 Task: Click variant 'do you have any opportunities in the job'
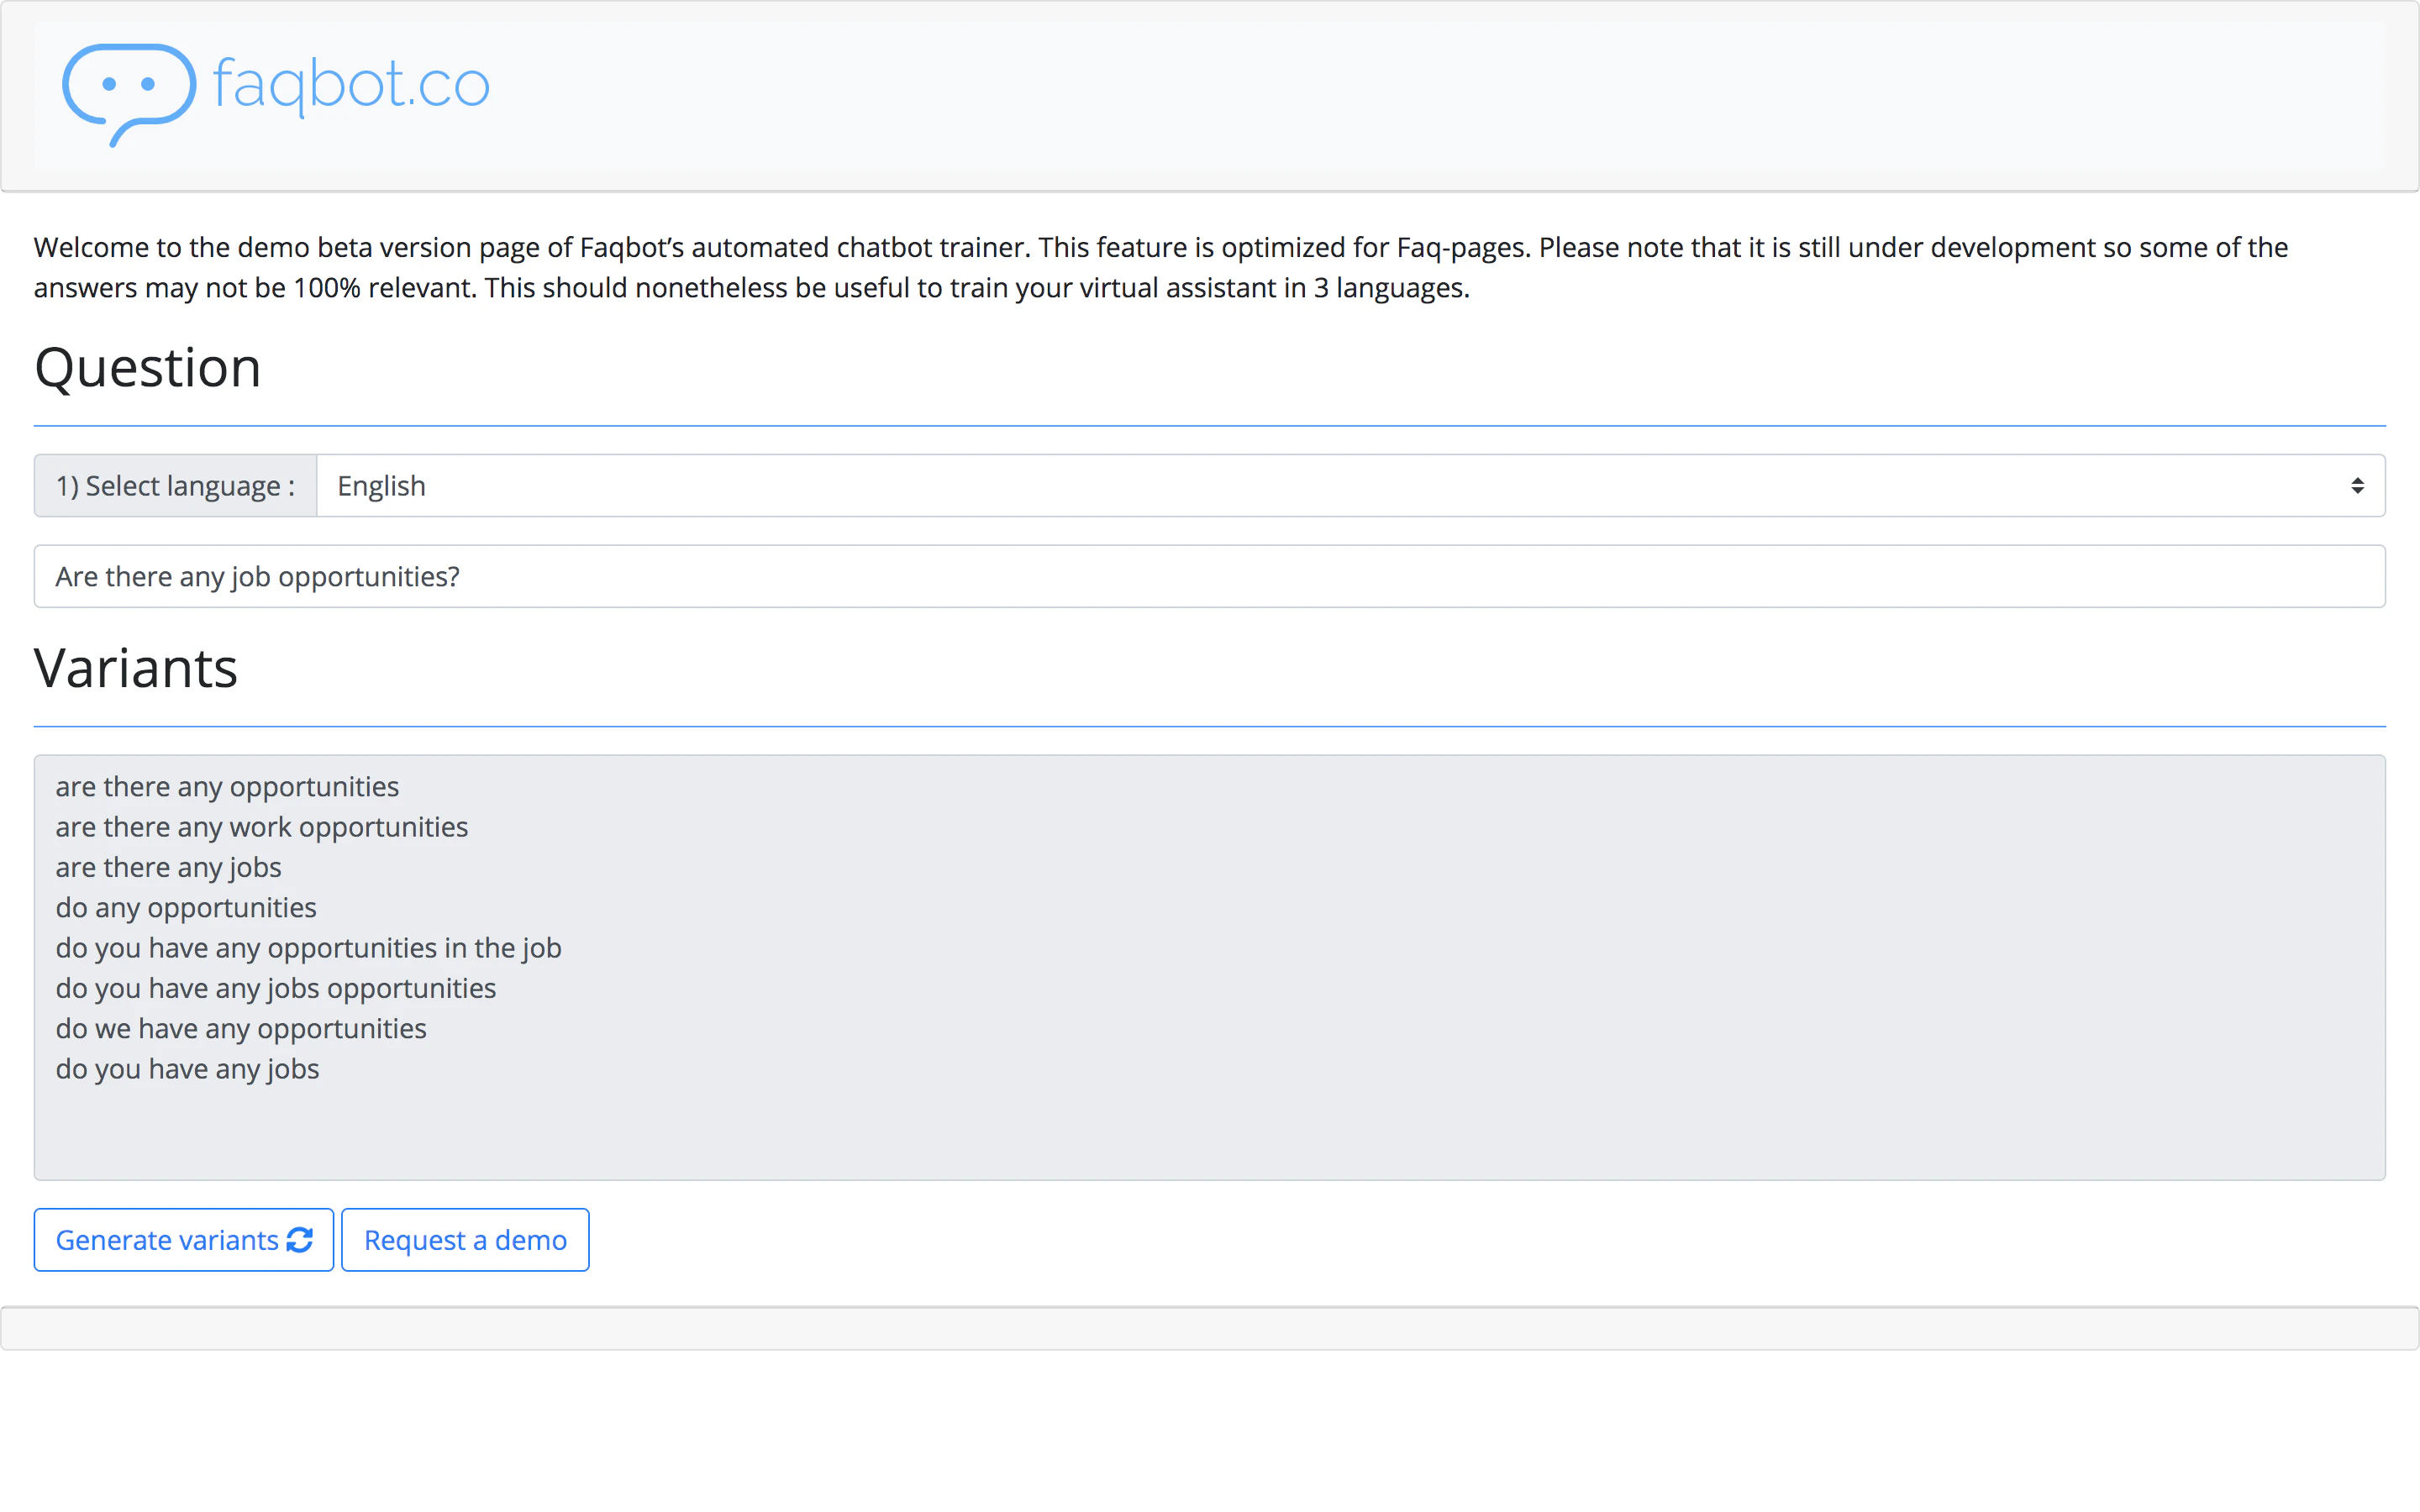click(x=308, y=948)
